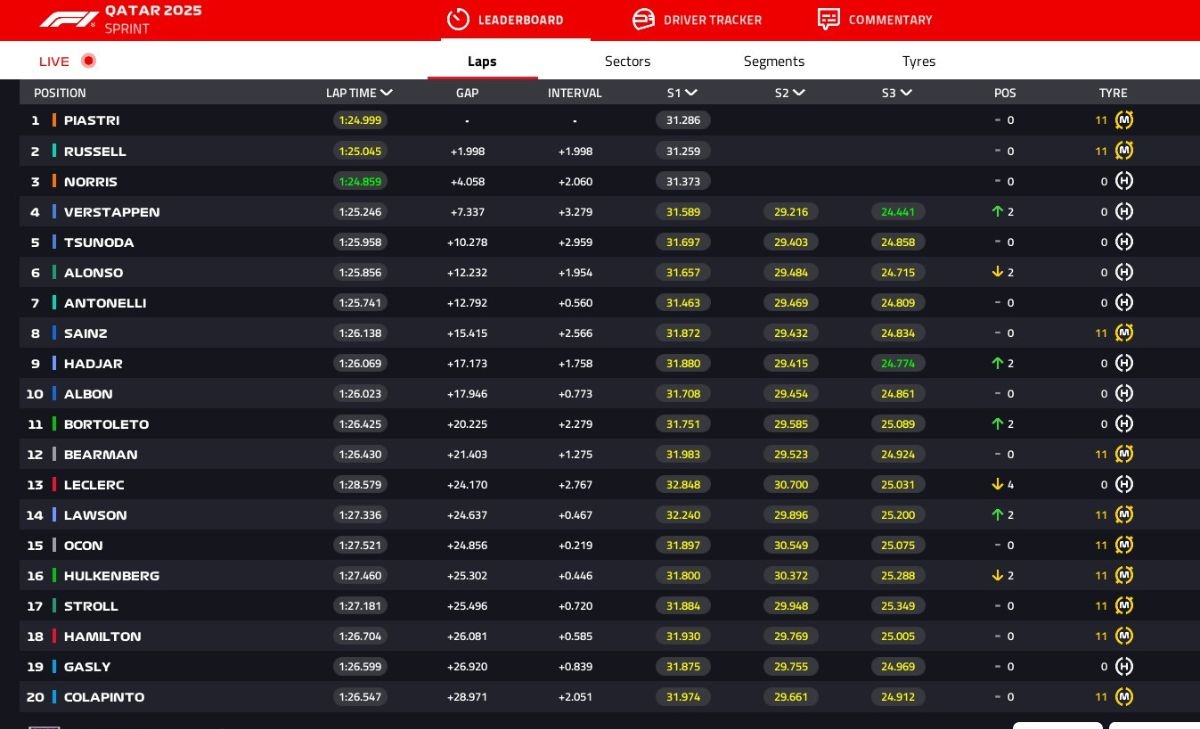Select driver name HAMILTON in the table

pos(103,636)
